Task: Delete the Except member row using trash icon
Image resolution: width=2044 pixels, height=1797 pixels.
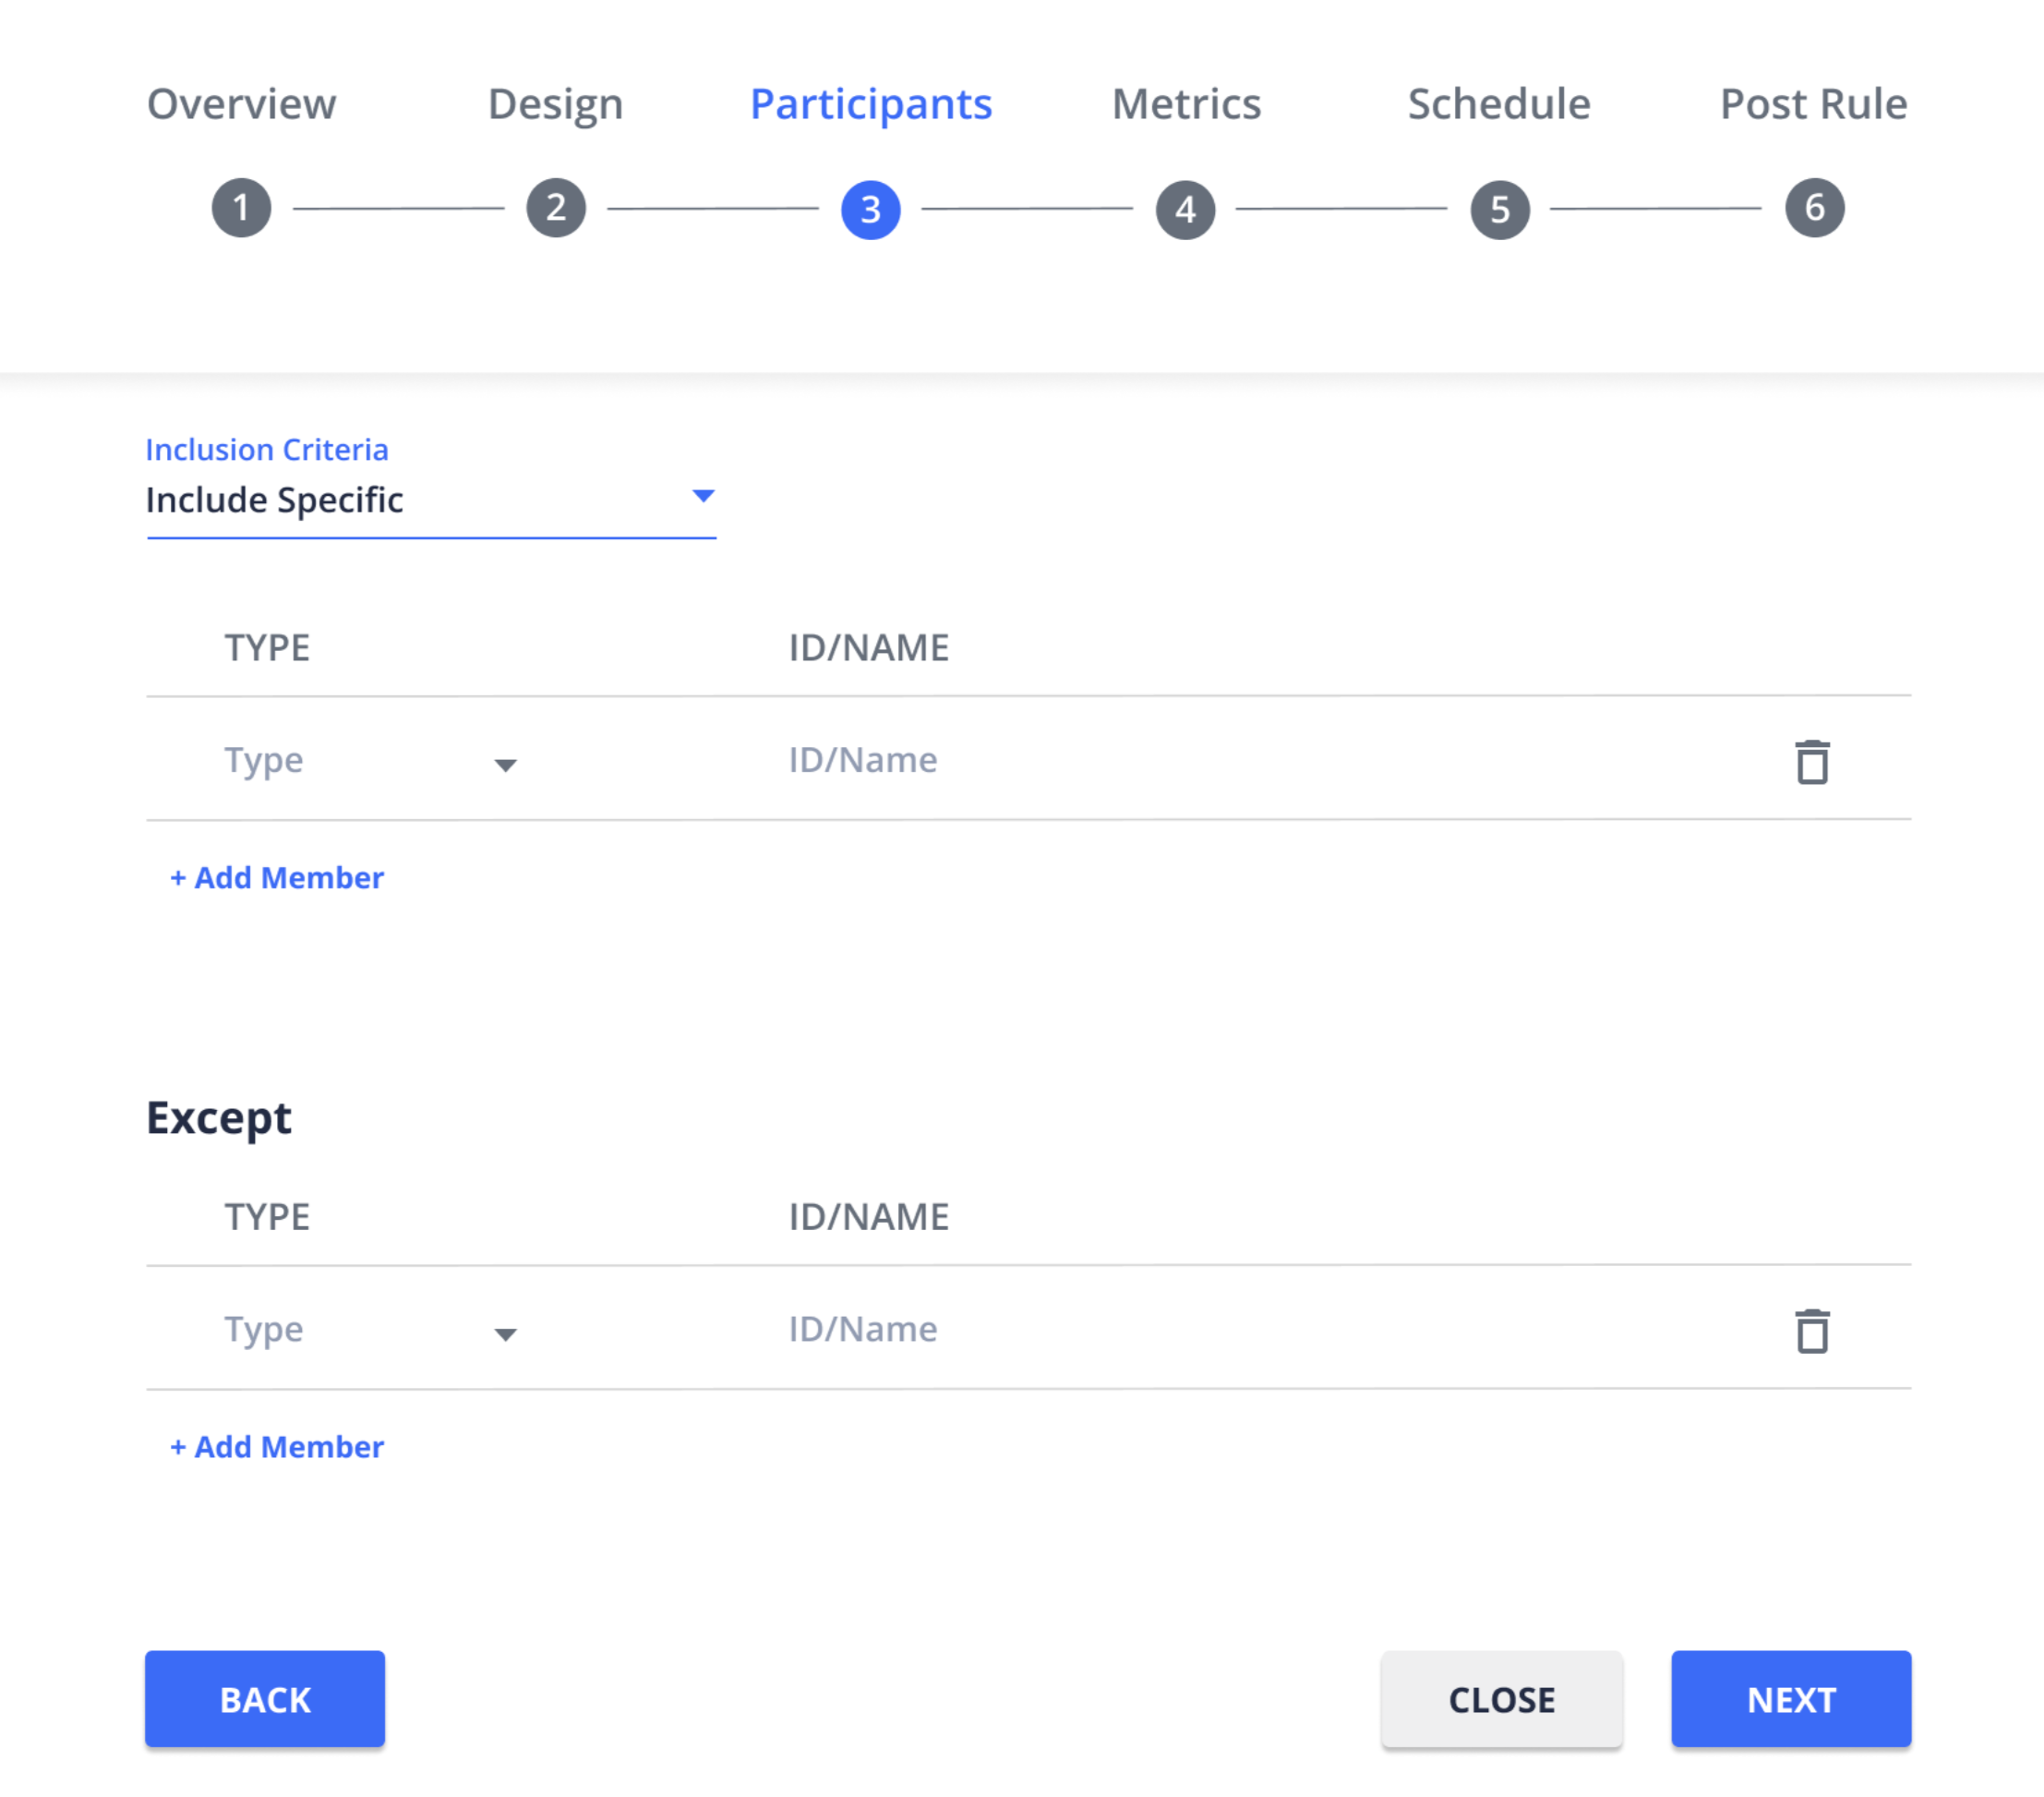Action: [1814, 1331]
